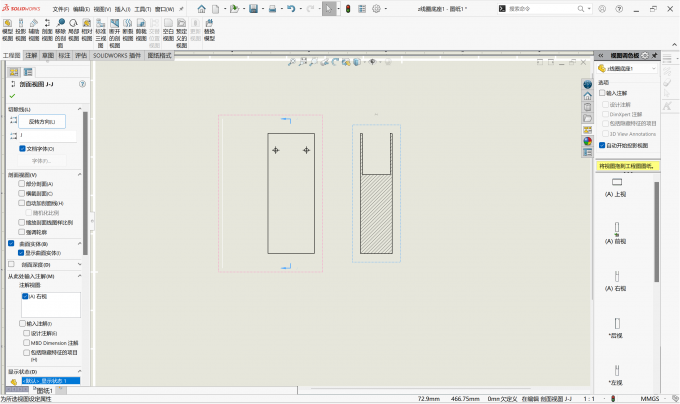Viewport: 680px width, 404px height.
Task: Click the 反转方向 (Flip Direction) button
Action: (42, 122)
